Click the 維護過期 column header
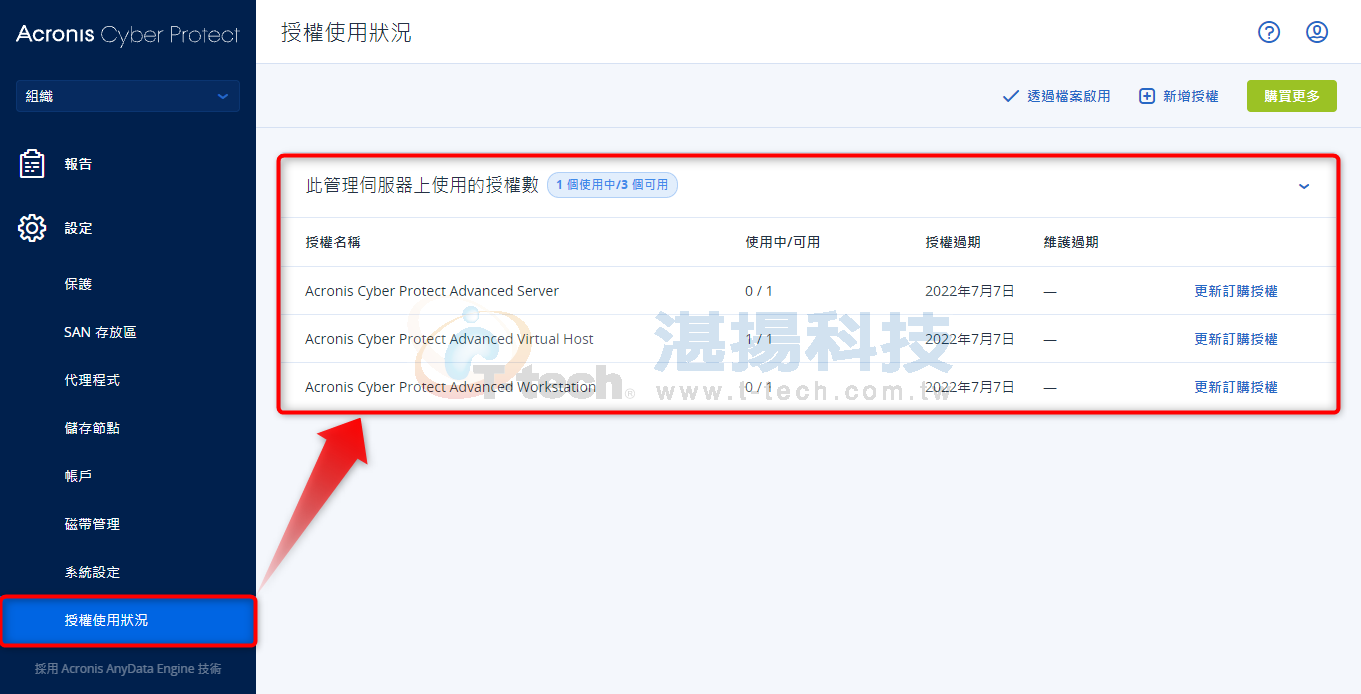Image resolution: width=1361 pixels, height=694 pixels. pyautogui.click(x=1071, y=242)
